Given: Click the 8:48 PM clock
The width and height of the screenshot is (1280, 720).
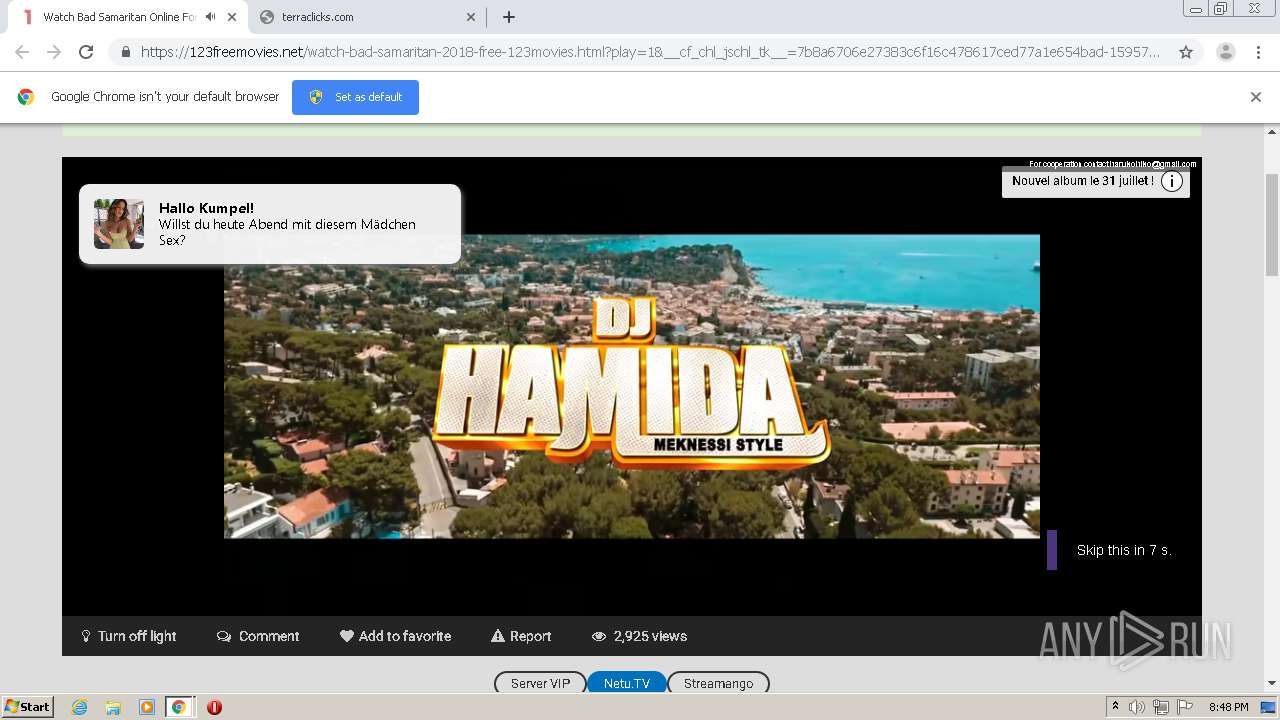Looking at the screenshot, I should coord(1228,707).
